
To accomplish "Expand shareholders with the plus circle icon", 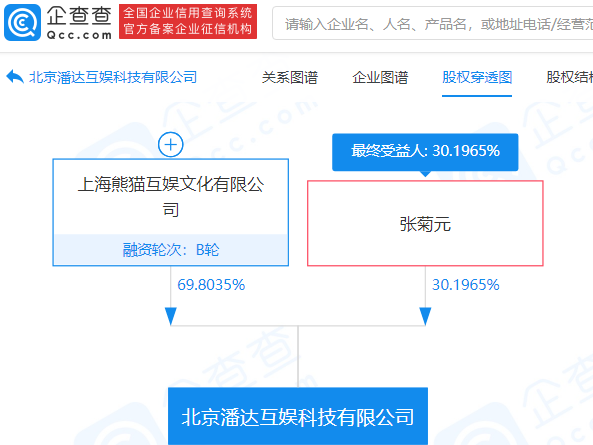I will (171, 144).
